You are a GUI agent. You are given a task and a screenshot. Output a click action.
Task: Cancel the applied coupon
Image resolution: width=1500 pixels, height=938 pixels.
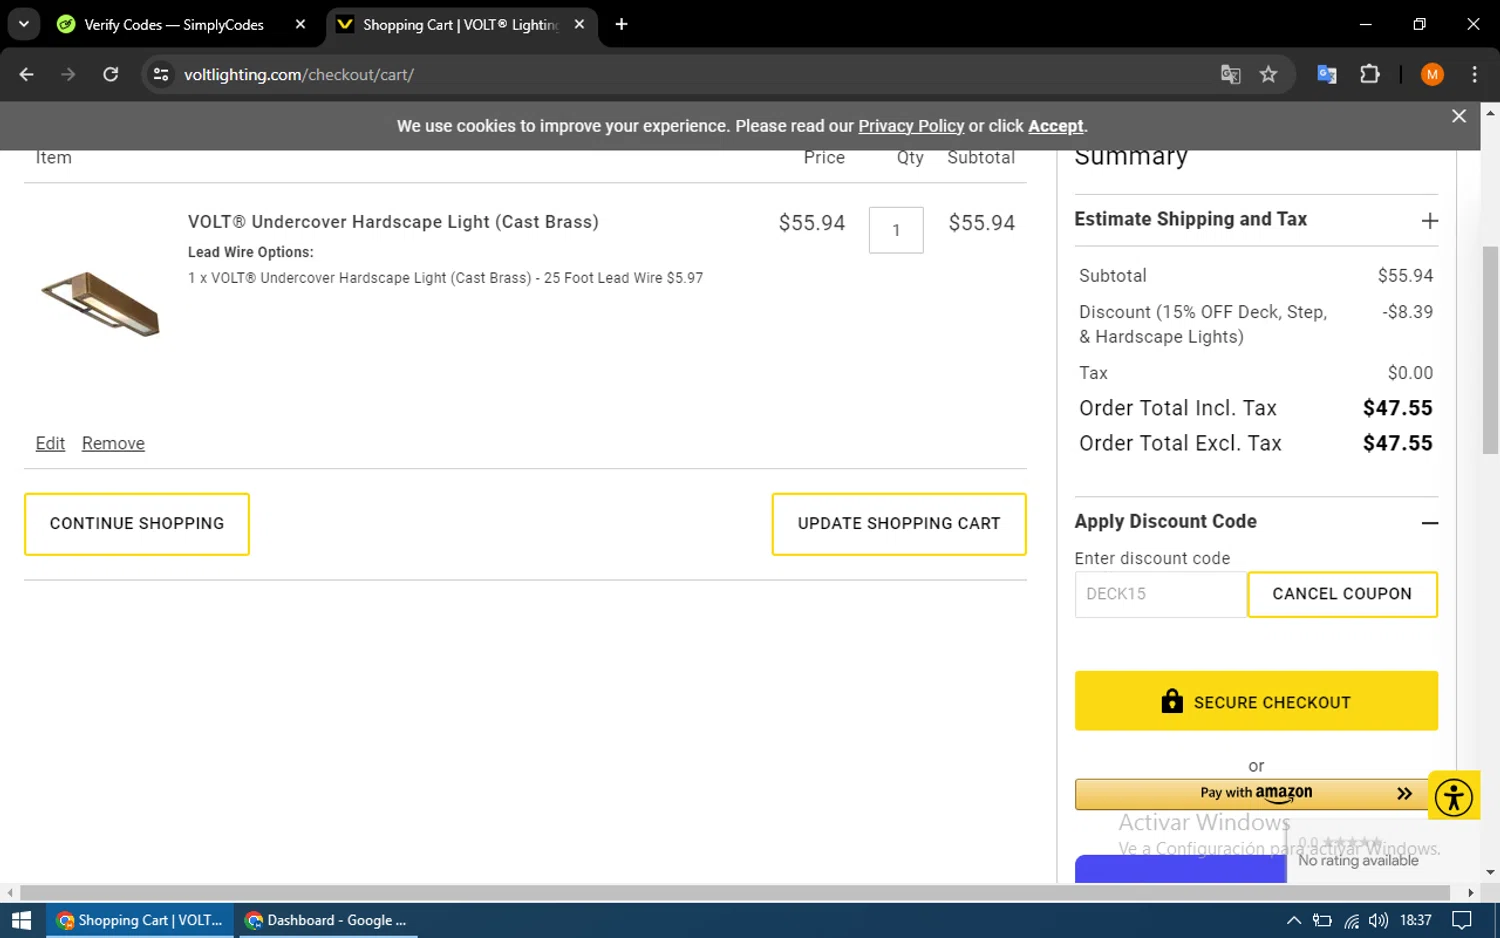coord(1342,594)
